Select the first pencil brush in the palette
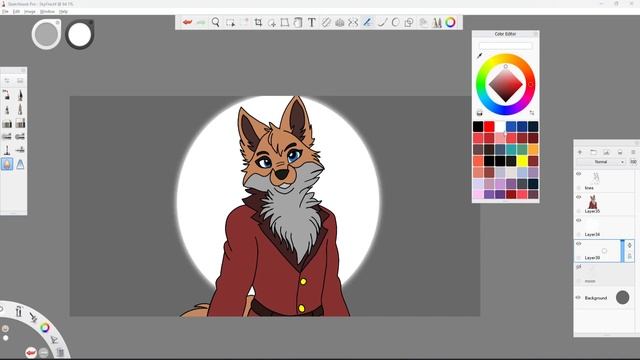 (x=7, y=95)
